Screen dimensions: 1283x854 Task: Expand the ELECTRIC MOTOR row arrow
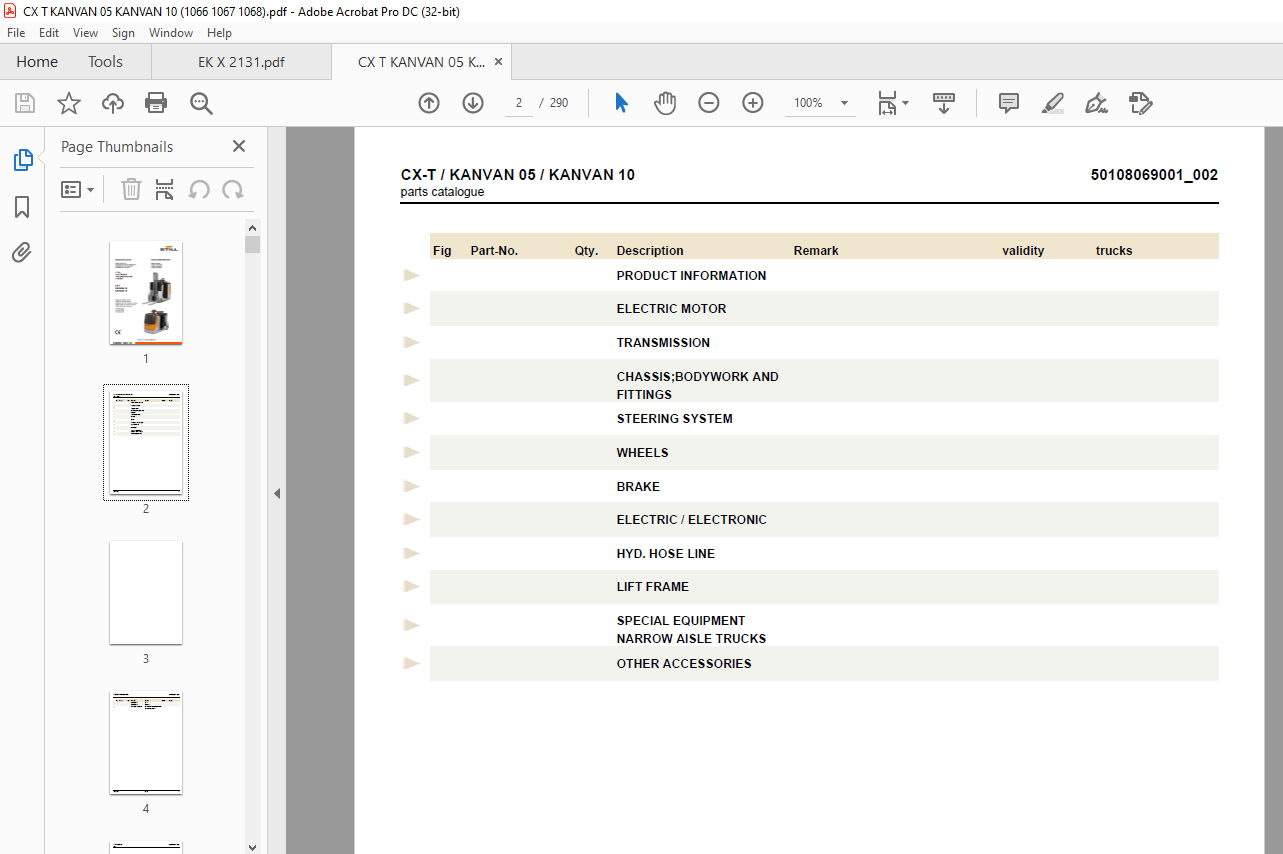tap(411, 309)
